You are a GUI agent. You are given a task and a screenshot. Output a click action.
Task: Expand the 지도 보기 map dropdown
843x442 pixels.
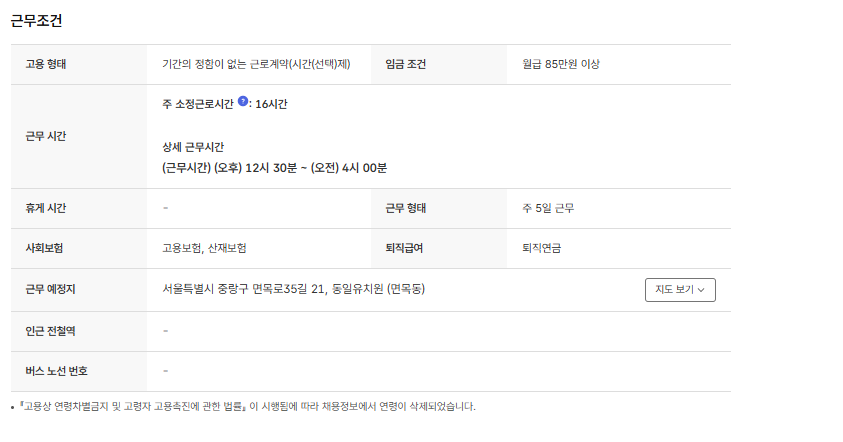680,290
